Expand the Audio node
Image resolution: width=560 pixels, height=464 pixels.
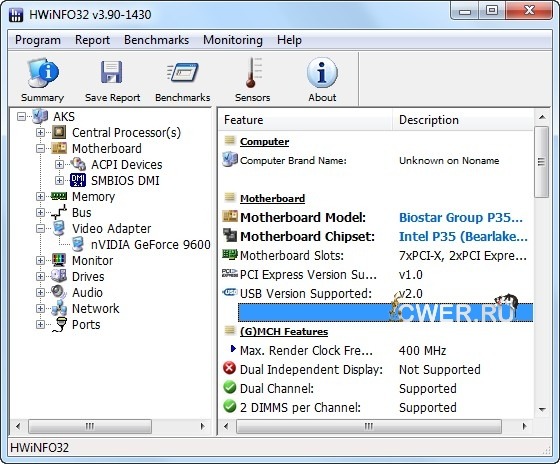[x=40, y=293]
